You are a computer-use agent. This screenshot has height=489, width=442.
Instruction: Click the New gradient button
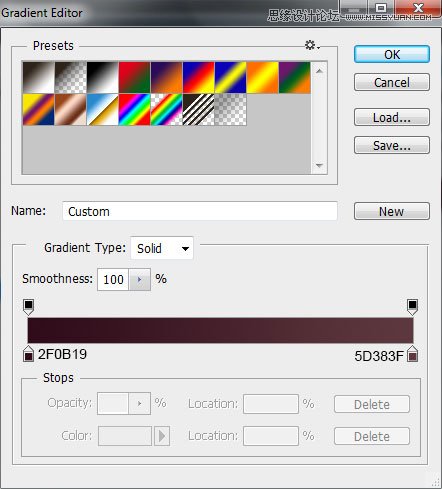392,211
